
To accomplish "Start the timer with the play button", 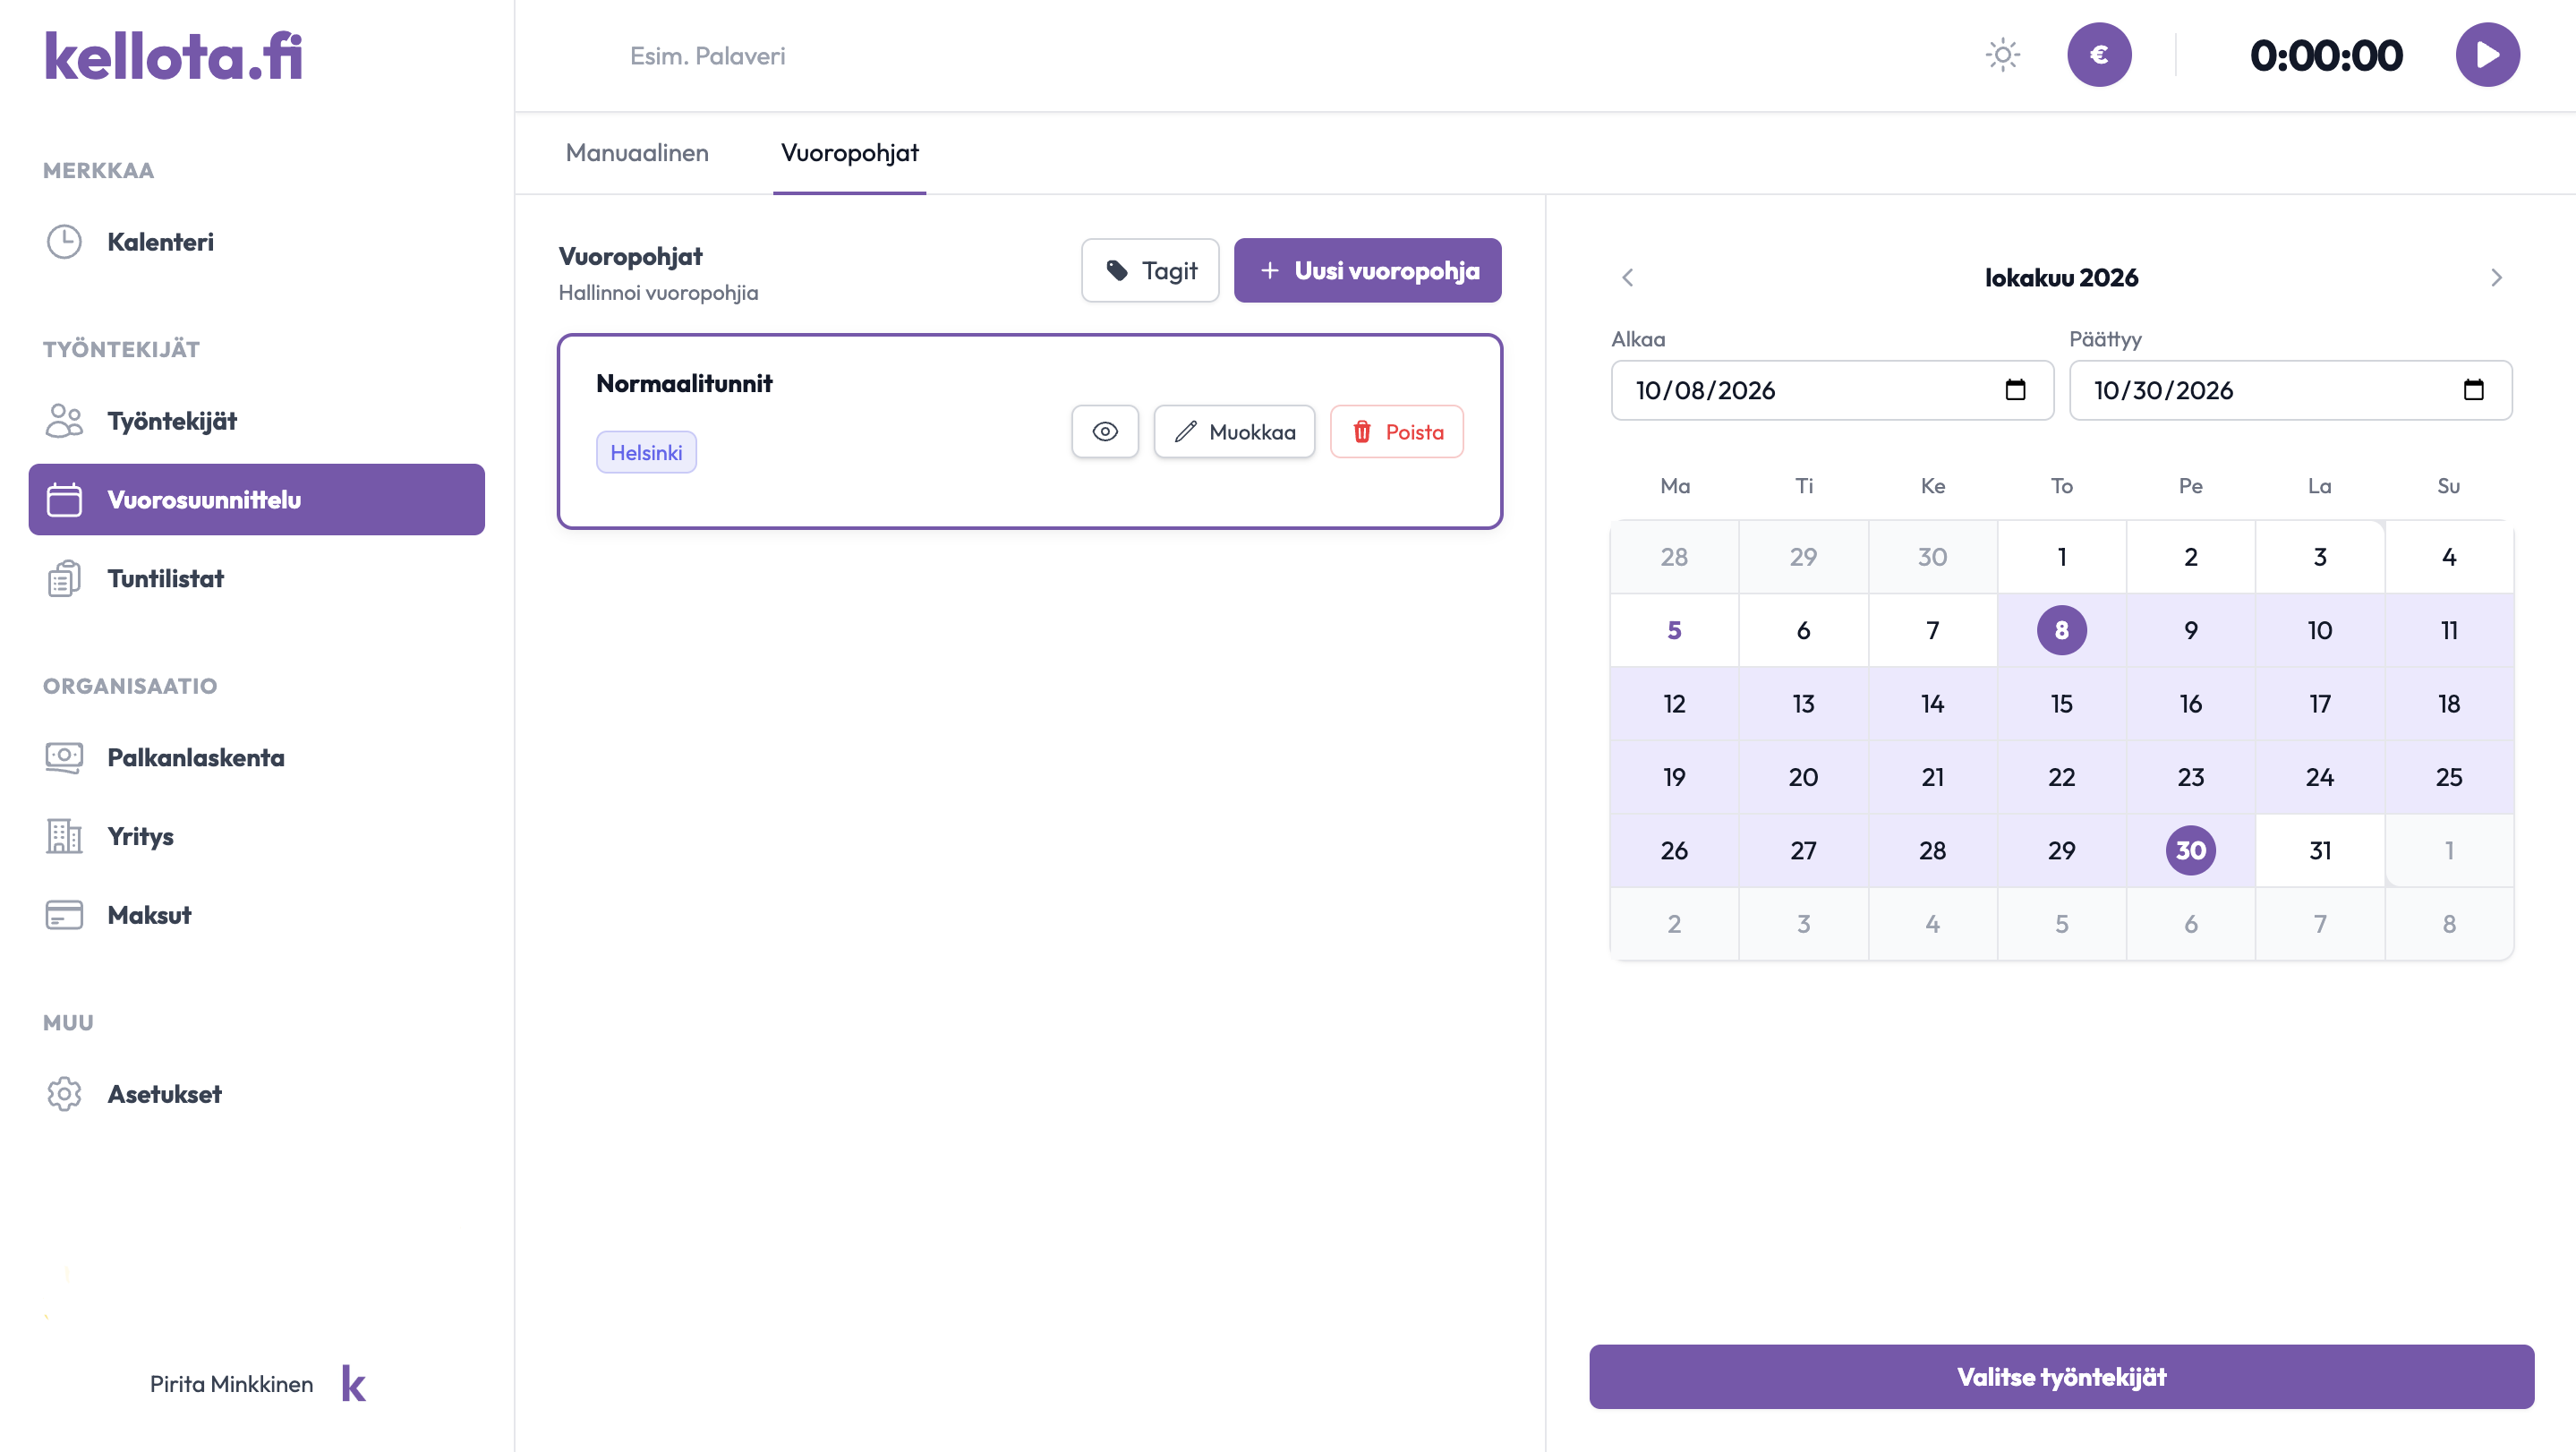I will [2487, 55].
